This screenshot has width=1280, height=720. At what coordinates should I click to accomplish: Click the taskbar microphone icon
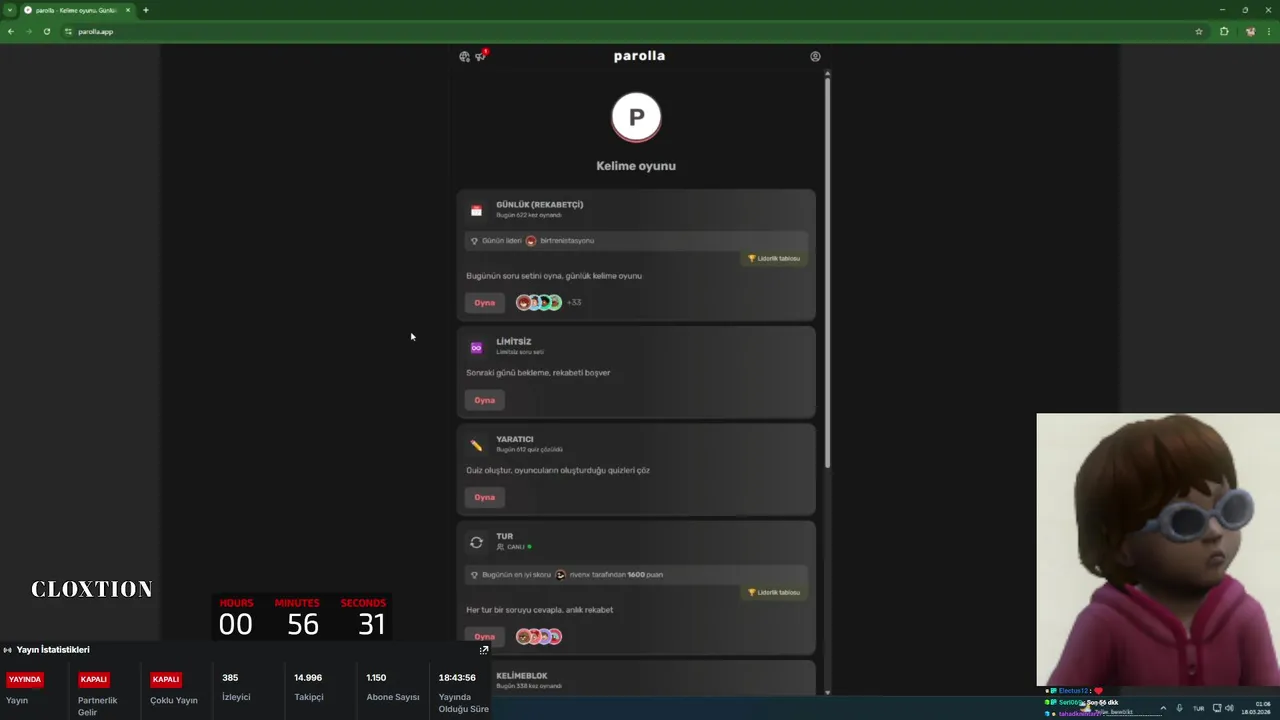coord(1179,708)
